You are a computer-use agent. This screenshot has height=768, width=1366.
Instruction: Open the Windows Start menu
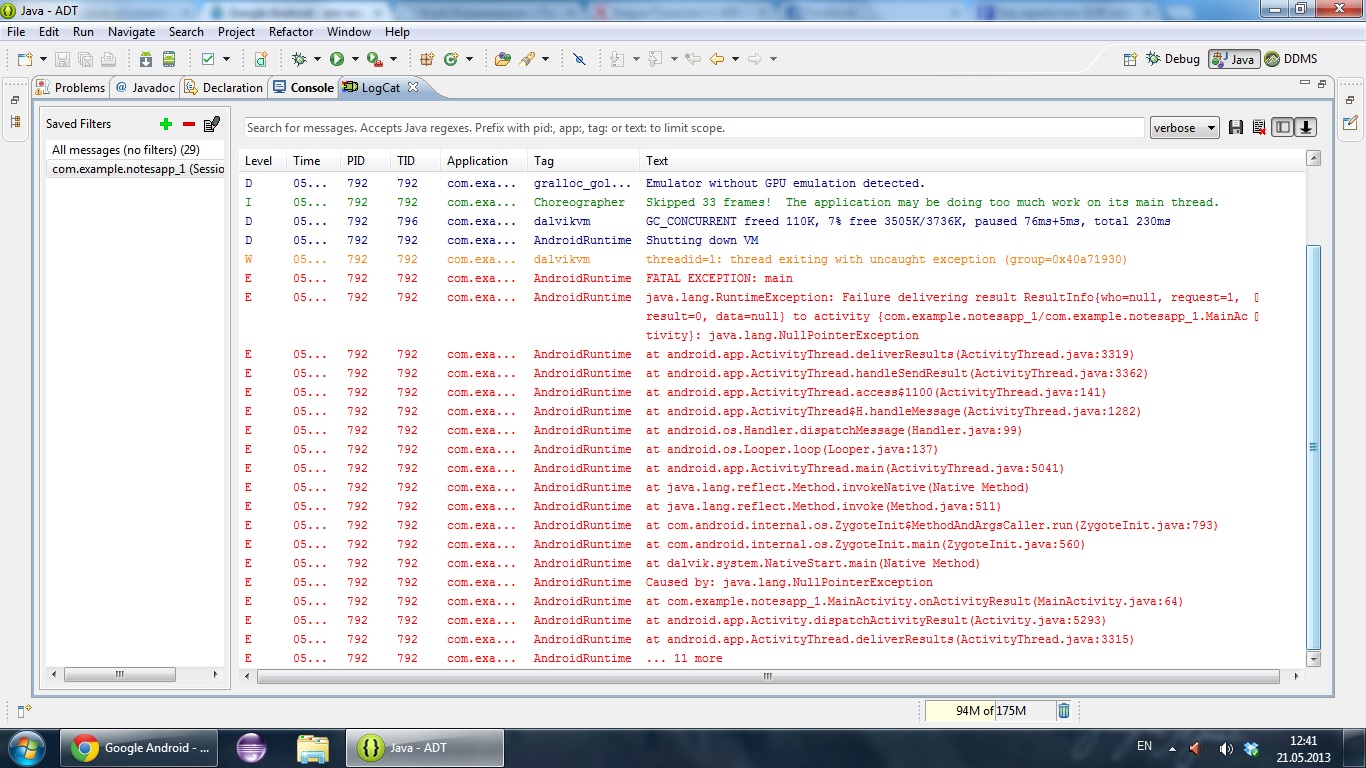[x=26, y=747]
